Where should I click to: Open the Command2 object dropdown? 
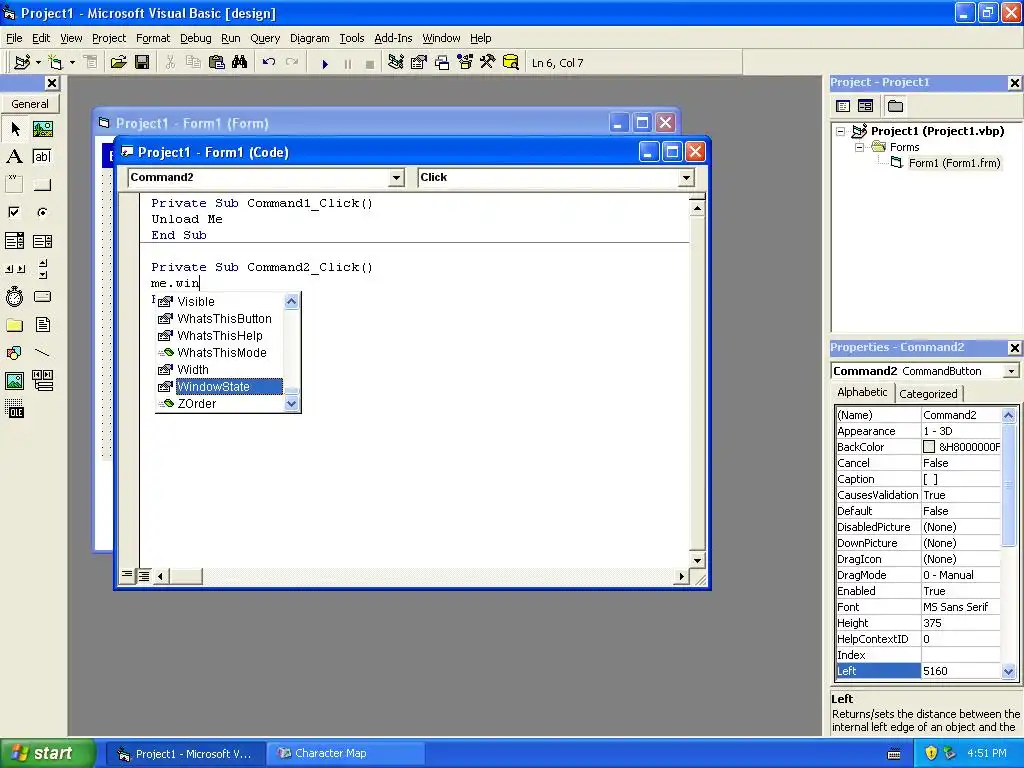tap(396, 178)
